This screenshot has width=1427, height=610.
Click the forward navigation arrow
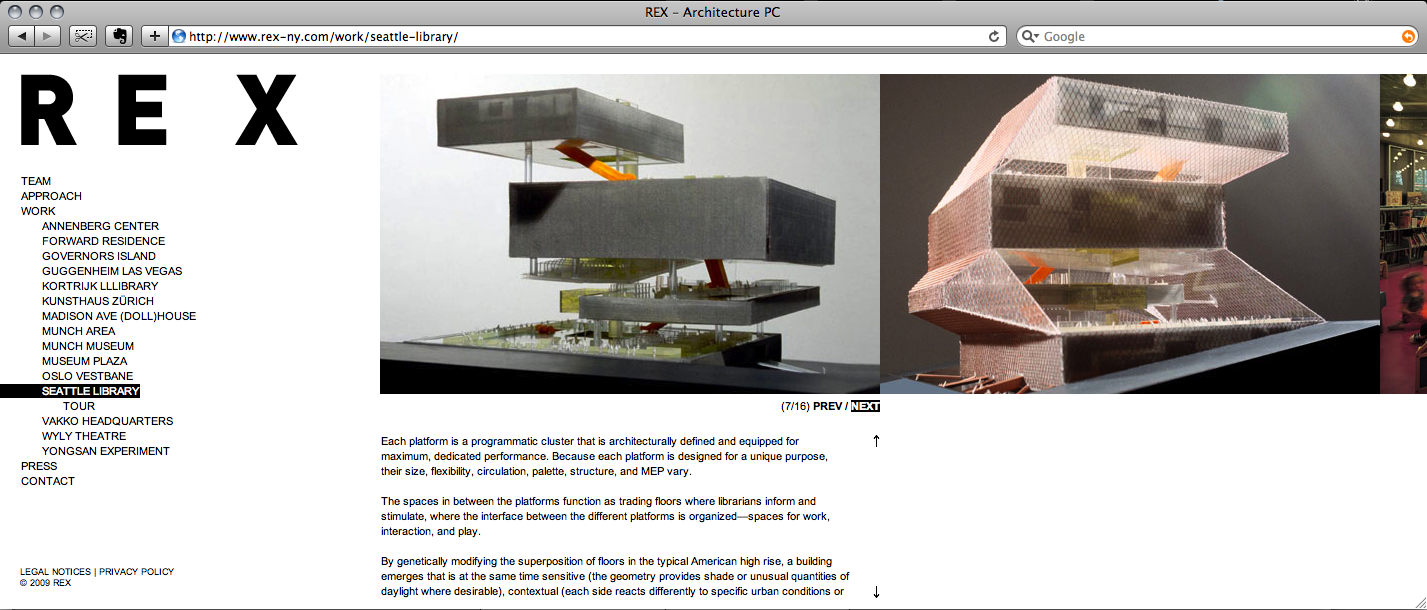point(46,35)
